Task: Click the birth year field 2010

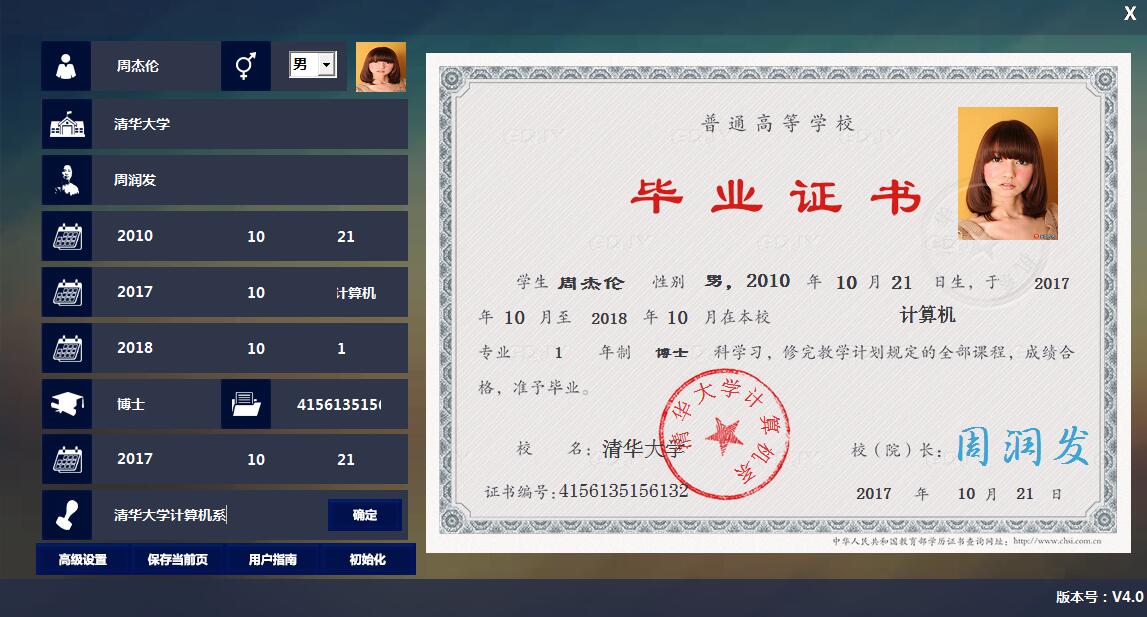Action: (135, 236)
